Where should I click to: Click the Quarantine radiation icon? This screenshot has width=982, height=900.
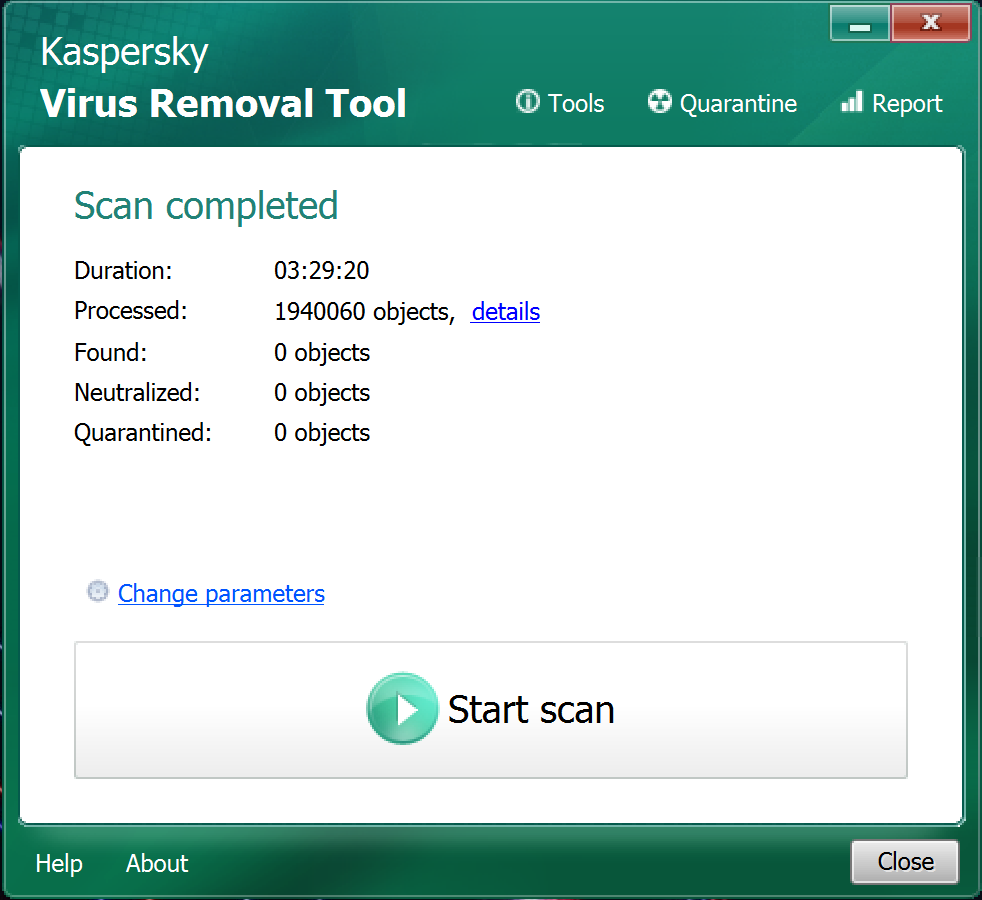coord(659,101)
